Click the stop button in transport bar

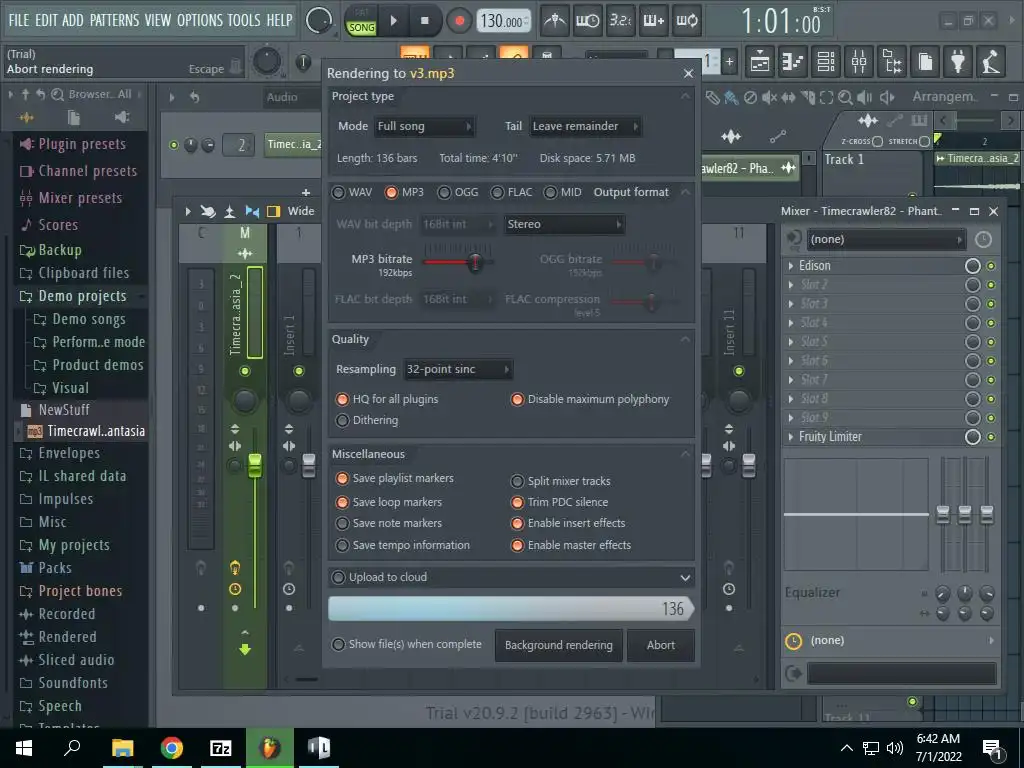(x=424, y=21)
